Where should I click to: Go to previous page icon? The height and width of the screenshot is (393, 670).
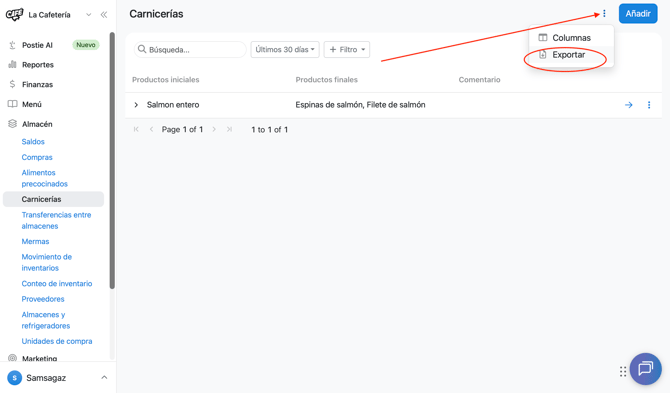[151, 129]
